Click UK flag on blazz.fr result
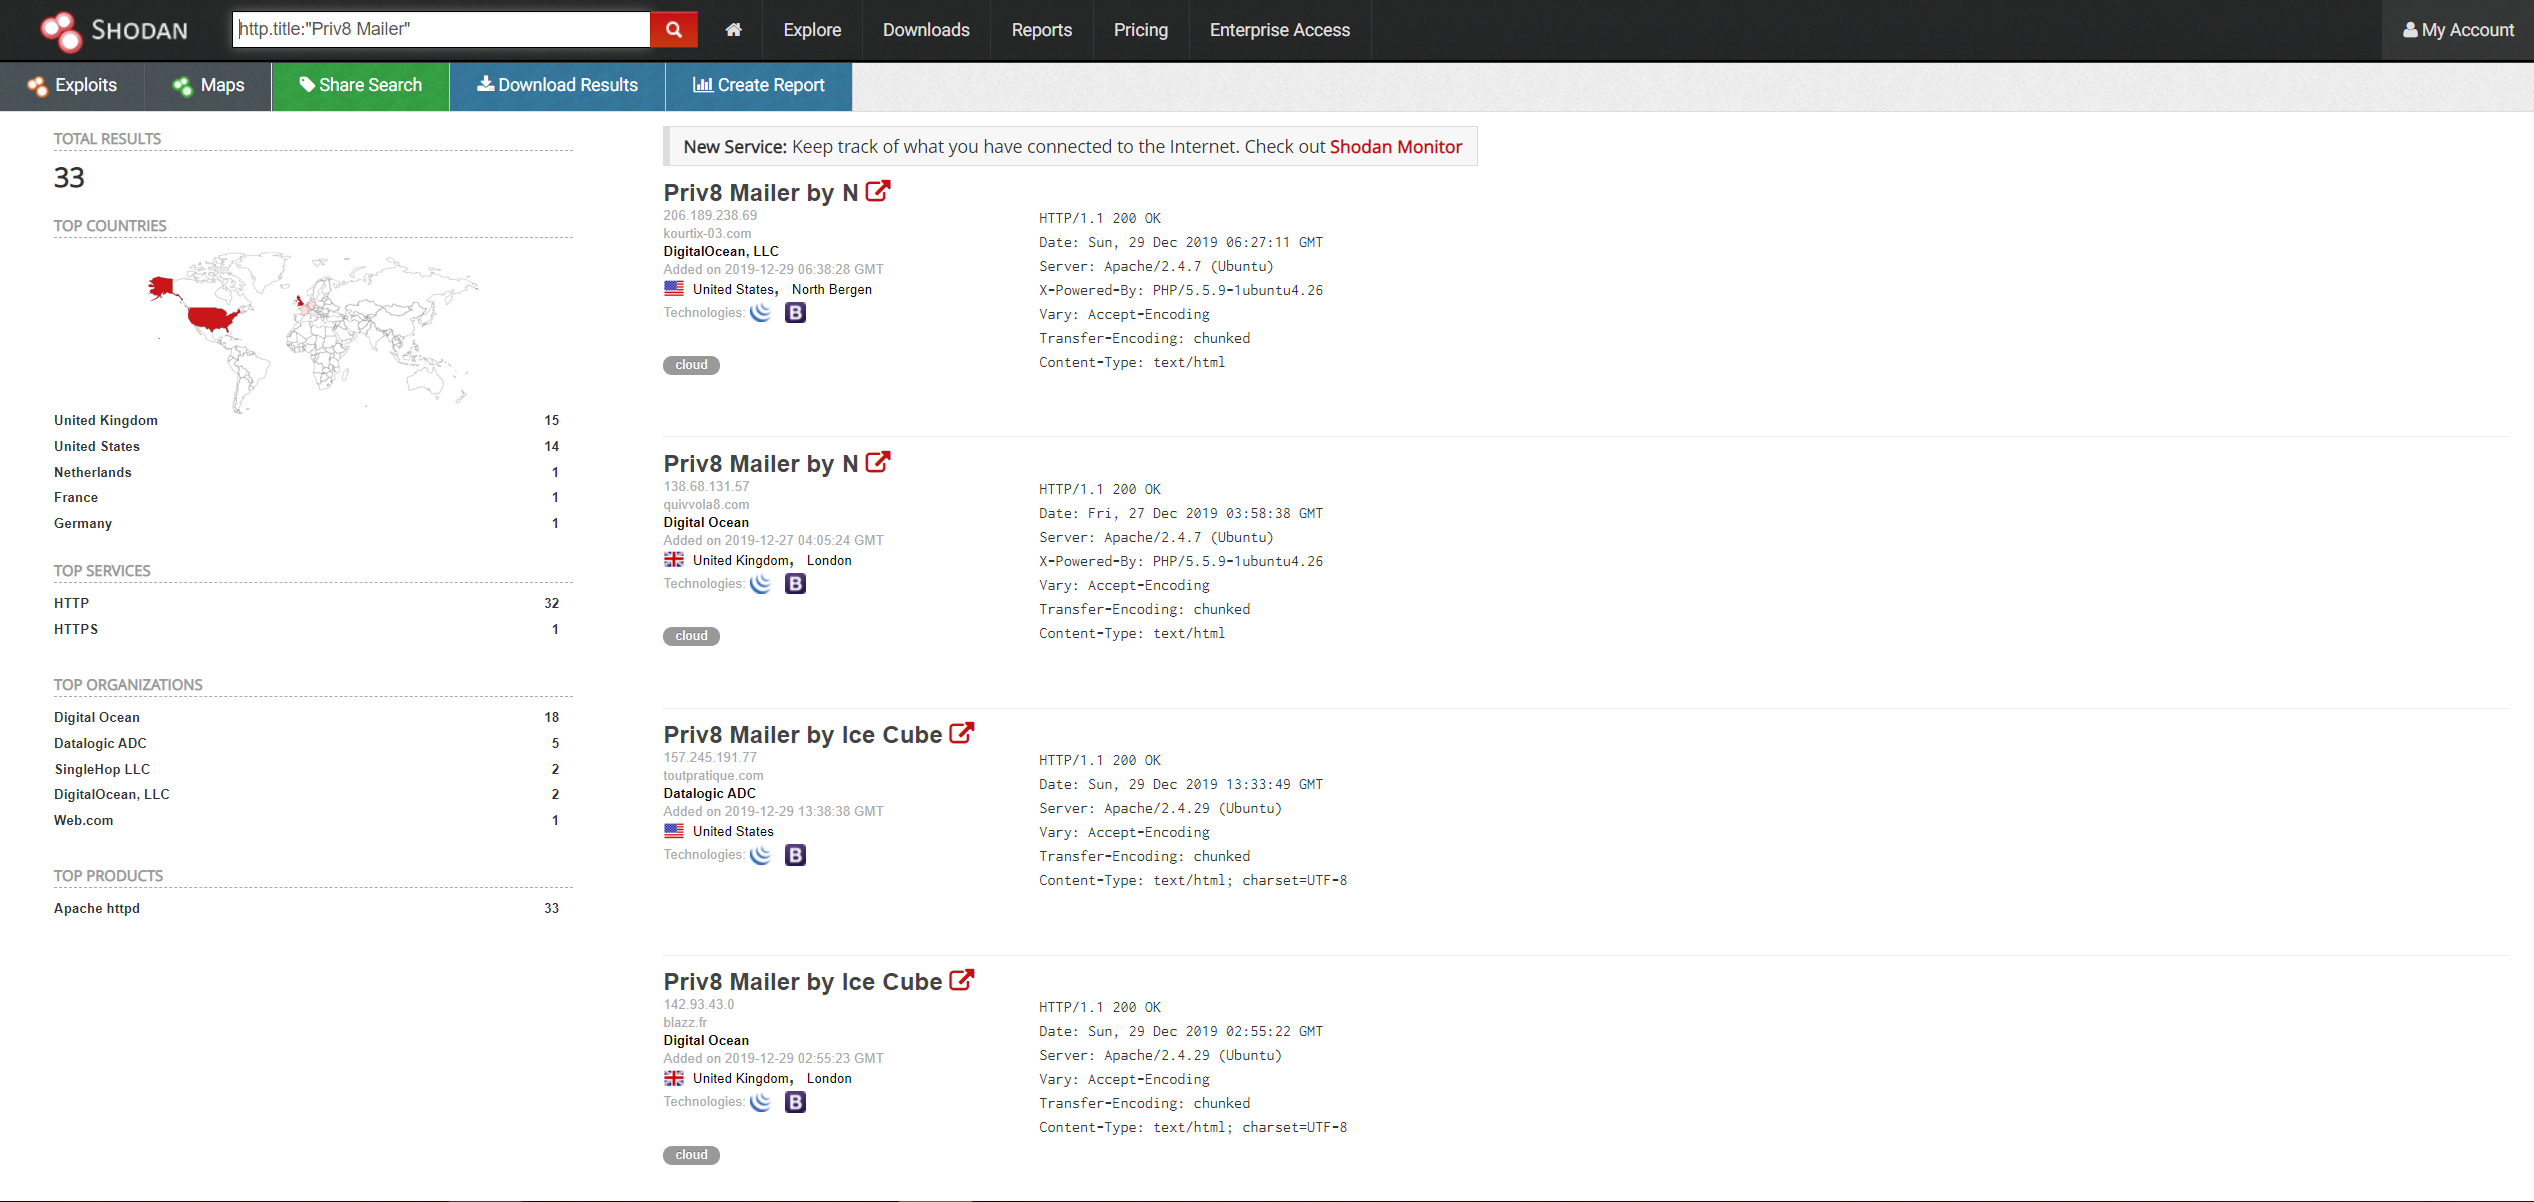The height and width of the screenshot is (1202, 2534). [674, 1078]
